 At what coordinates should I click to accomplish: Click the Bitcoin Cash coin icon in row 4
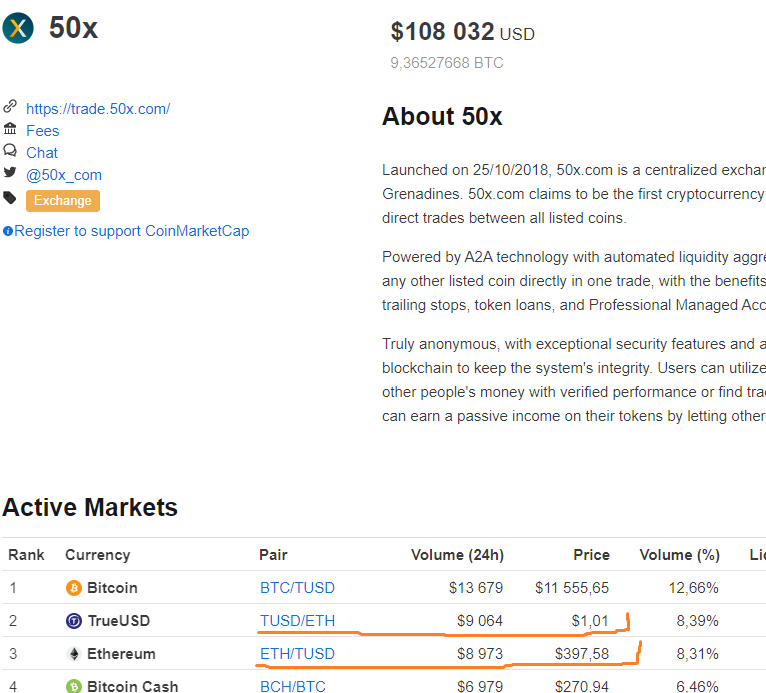[74, 686]
